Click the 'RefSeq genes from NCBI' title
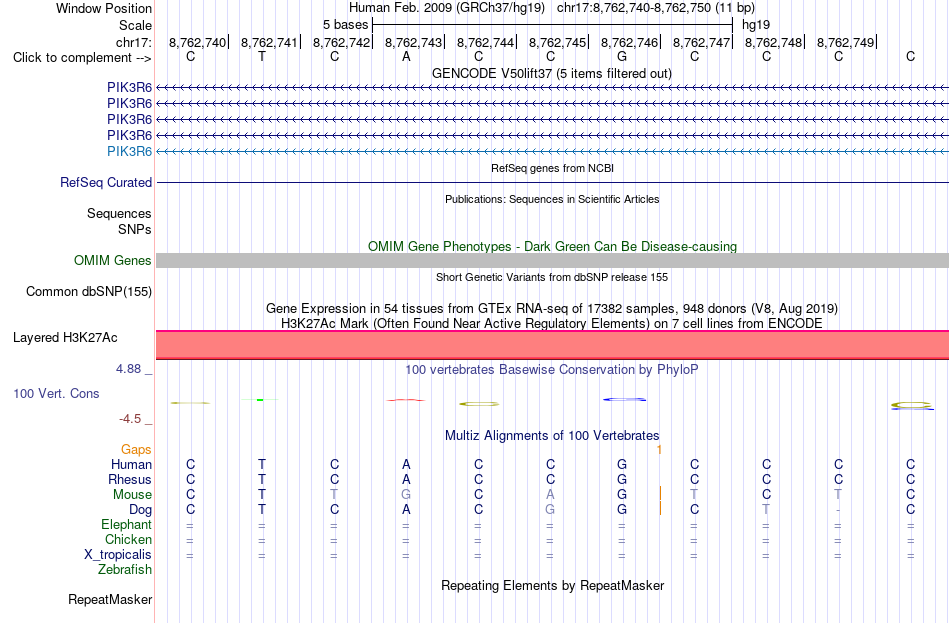The height and width of the screenshot is (623, 950). [x=552, y=168]
